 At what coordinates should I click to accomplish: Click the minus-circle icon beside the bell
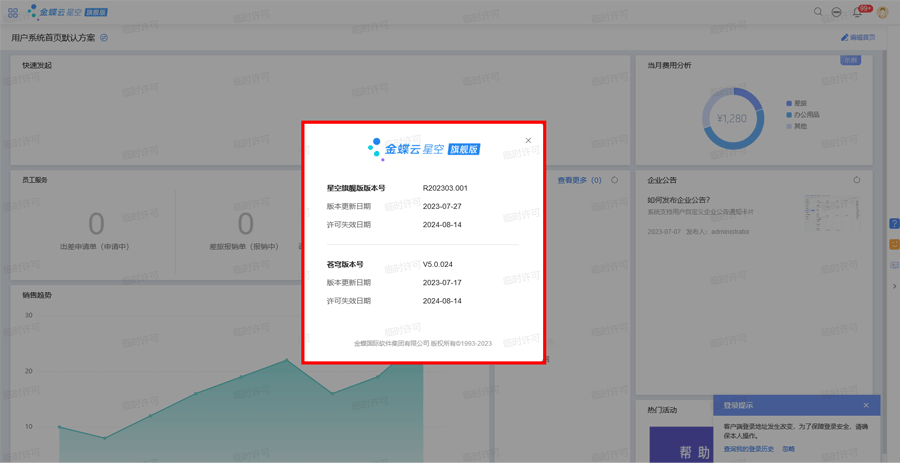point(836,12)
